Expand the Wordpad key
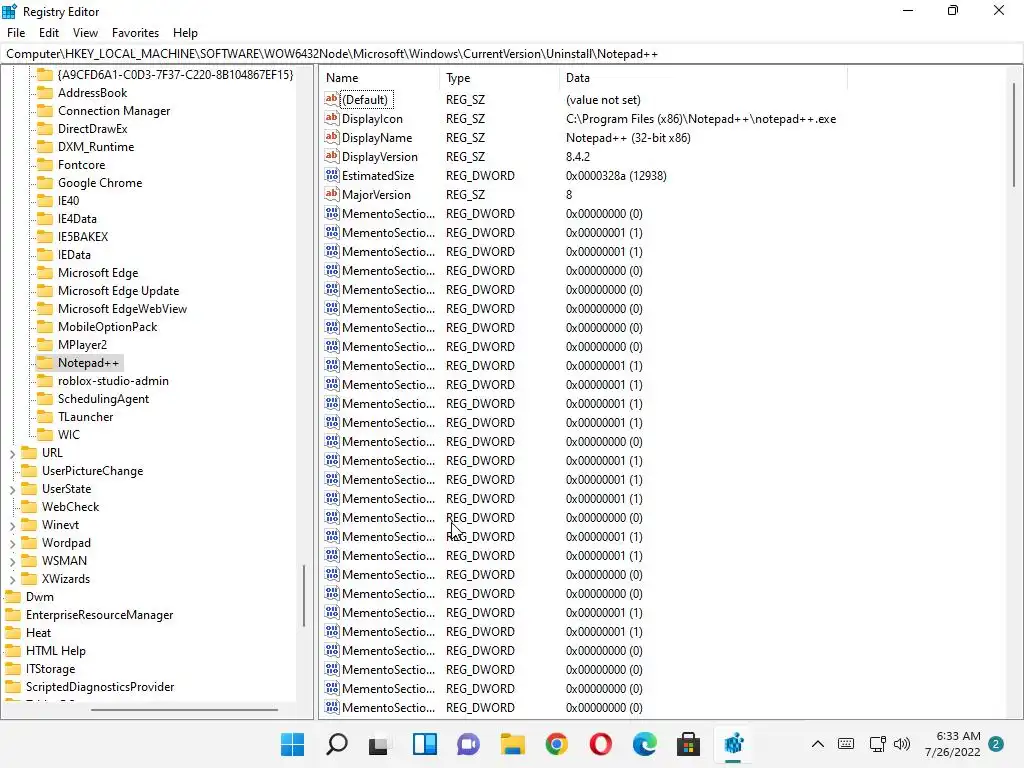Image resolution: width=1024 pixels, height=768 pixels. [12, 543]
